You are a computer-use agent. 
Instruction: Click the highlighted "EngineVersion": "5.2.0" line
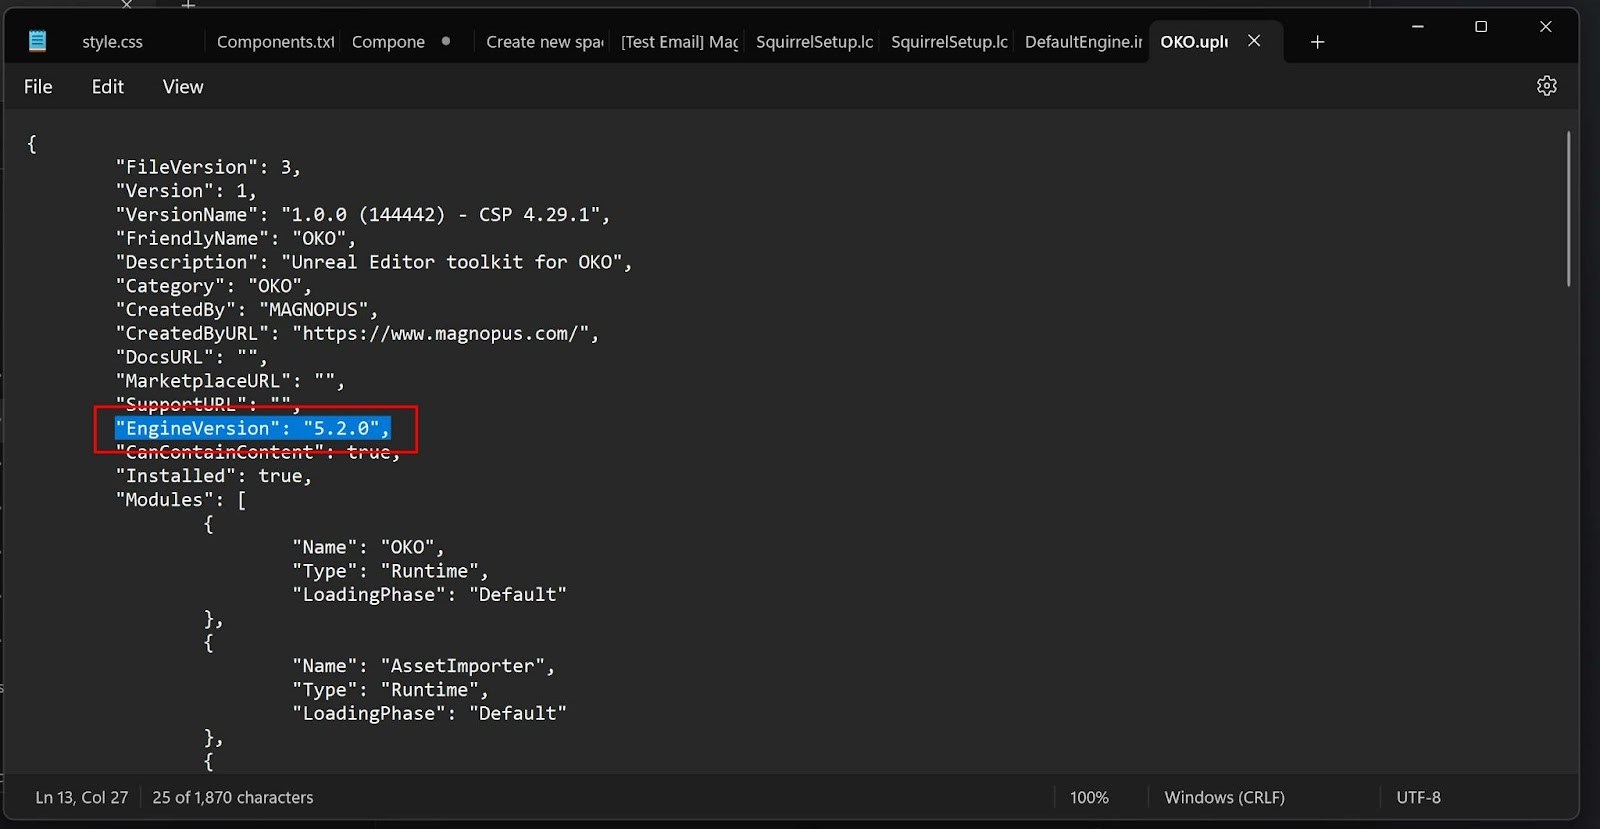[252, 428]
